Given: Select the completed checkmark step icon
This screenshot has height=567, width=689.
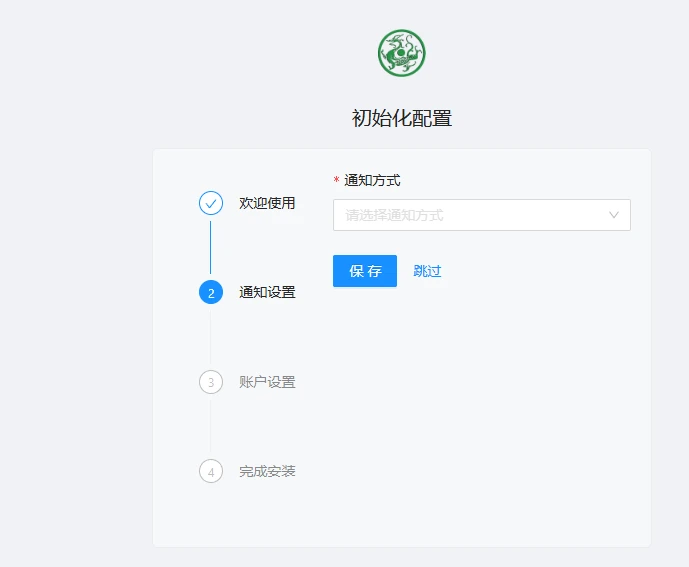Looking at the screenshot, I should 211,203.
